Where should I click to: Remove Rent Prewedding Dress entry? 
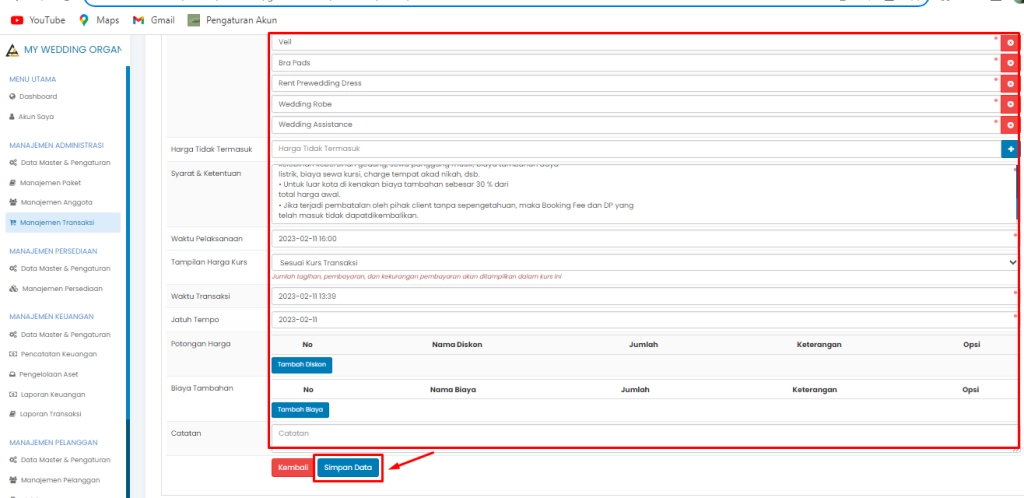[1010, 84]
